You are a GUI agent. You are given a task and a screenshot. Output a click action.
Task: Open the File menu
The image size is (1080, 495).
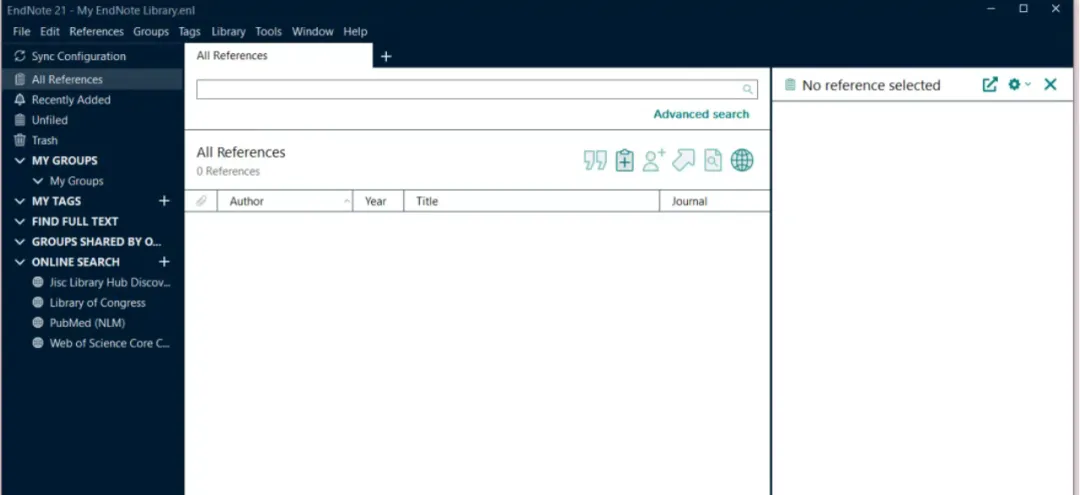tap(21, 32)
